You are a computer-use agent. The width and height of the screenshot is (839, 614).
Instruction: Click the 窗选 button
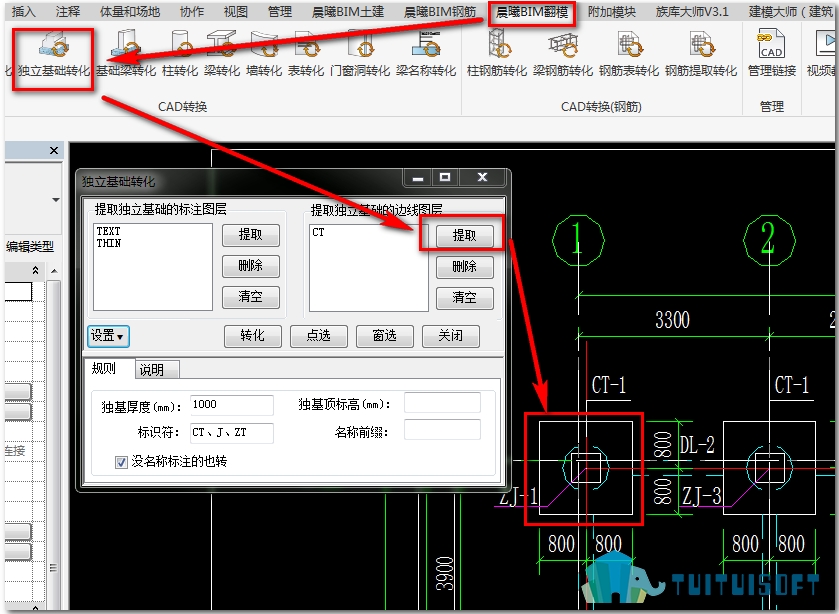[x=384, y=336]
